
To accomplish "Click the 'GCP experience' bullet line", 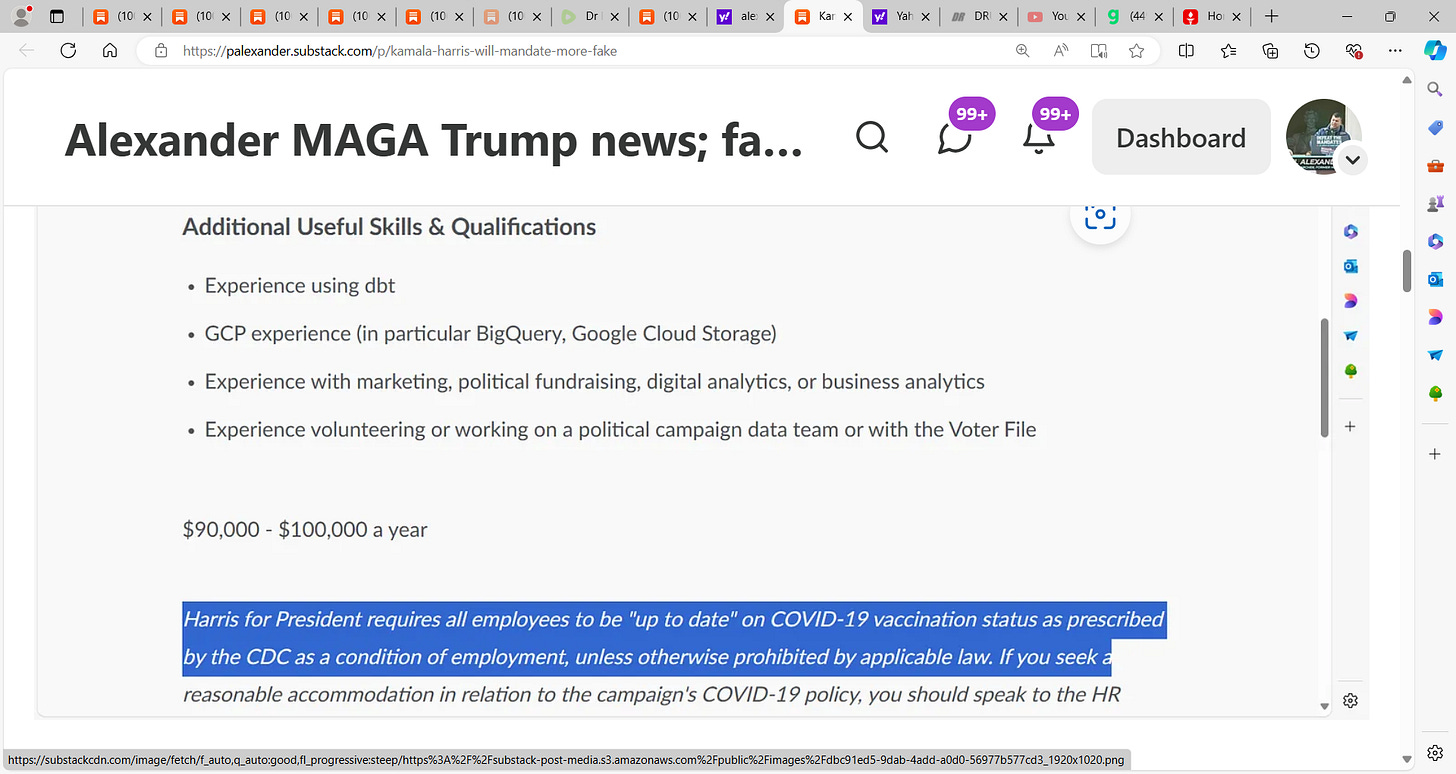I will pyautogui.click(x=491, y=334).
